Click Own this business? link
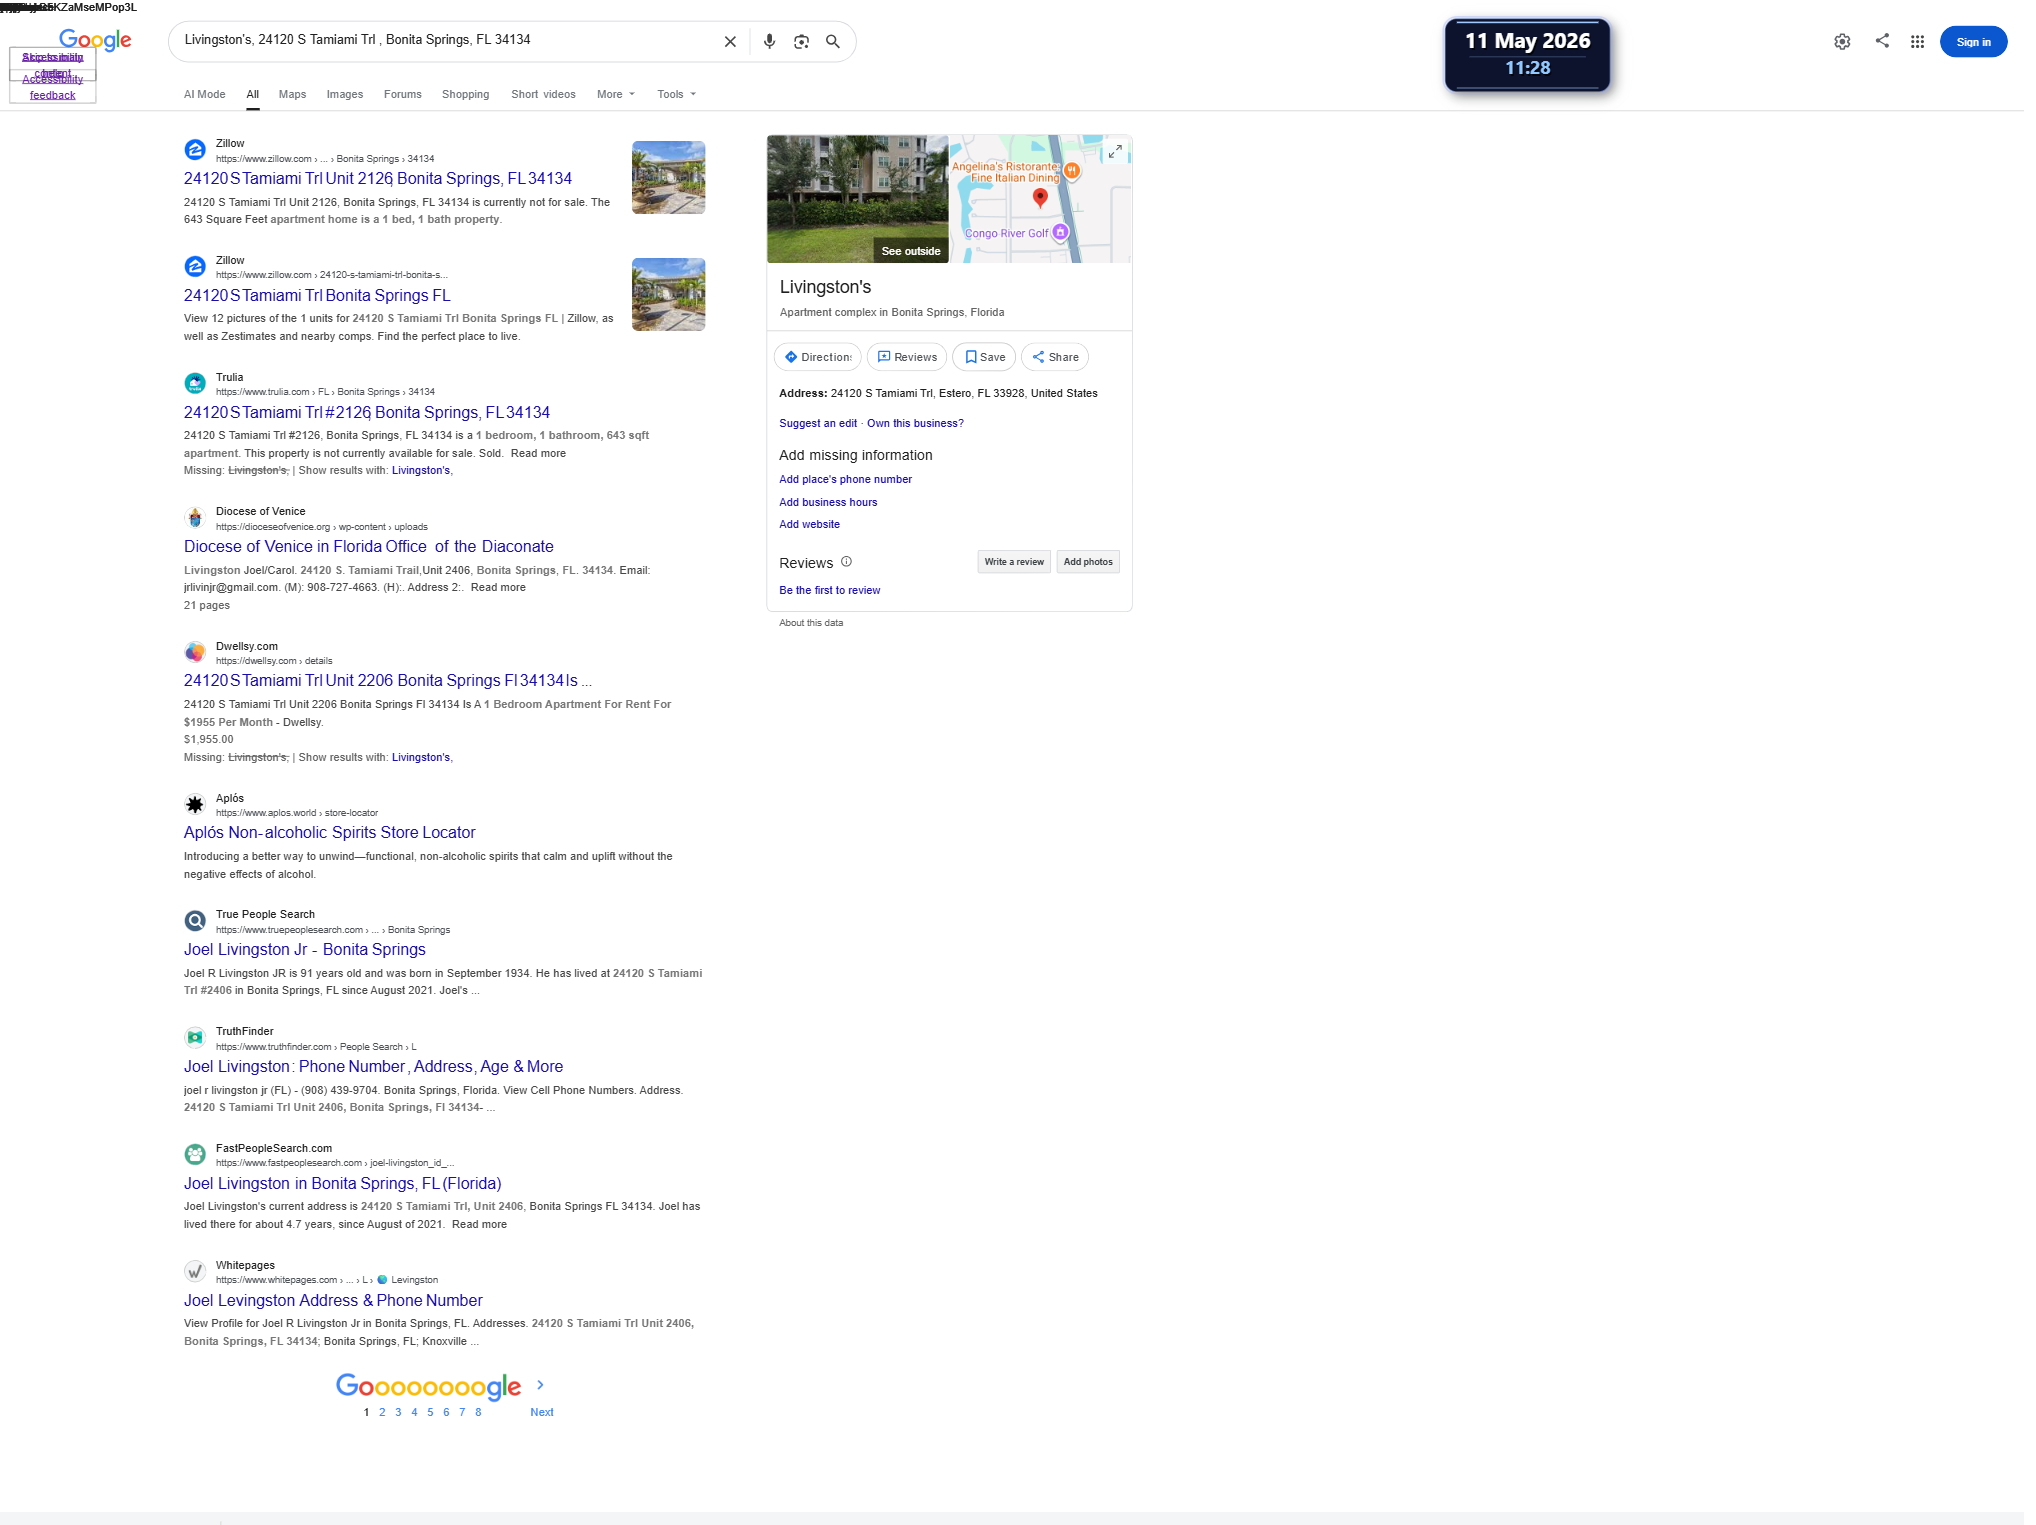This screenshot has height=1525, width=2036. click(915, 424)
